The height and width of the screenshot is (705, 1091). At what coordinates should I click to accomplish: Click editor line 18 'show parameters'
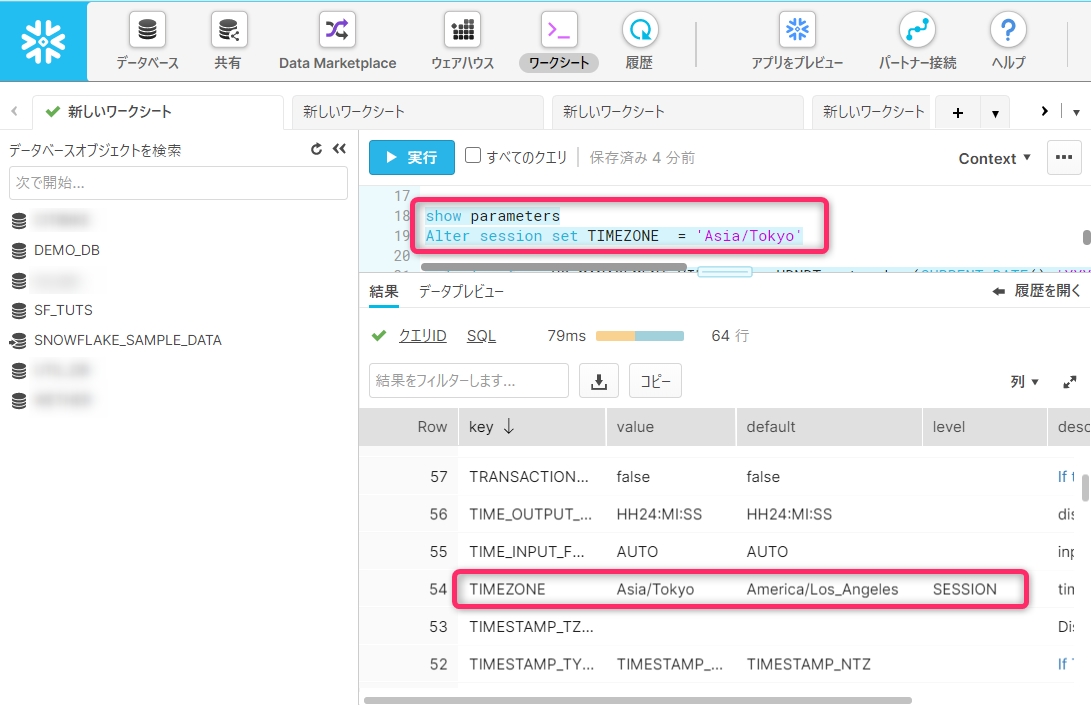coord(493,216)
